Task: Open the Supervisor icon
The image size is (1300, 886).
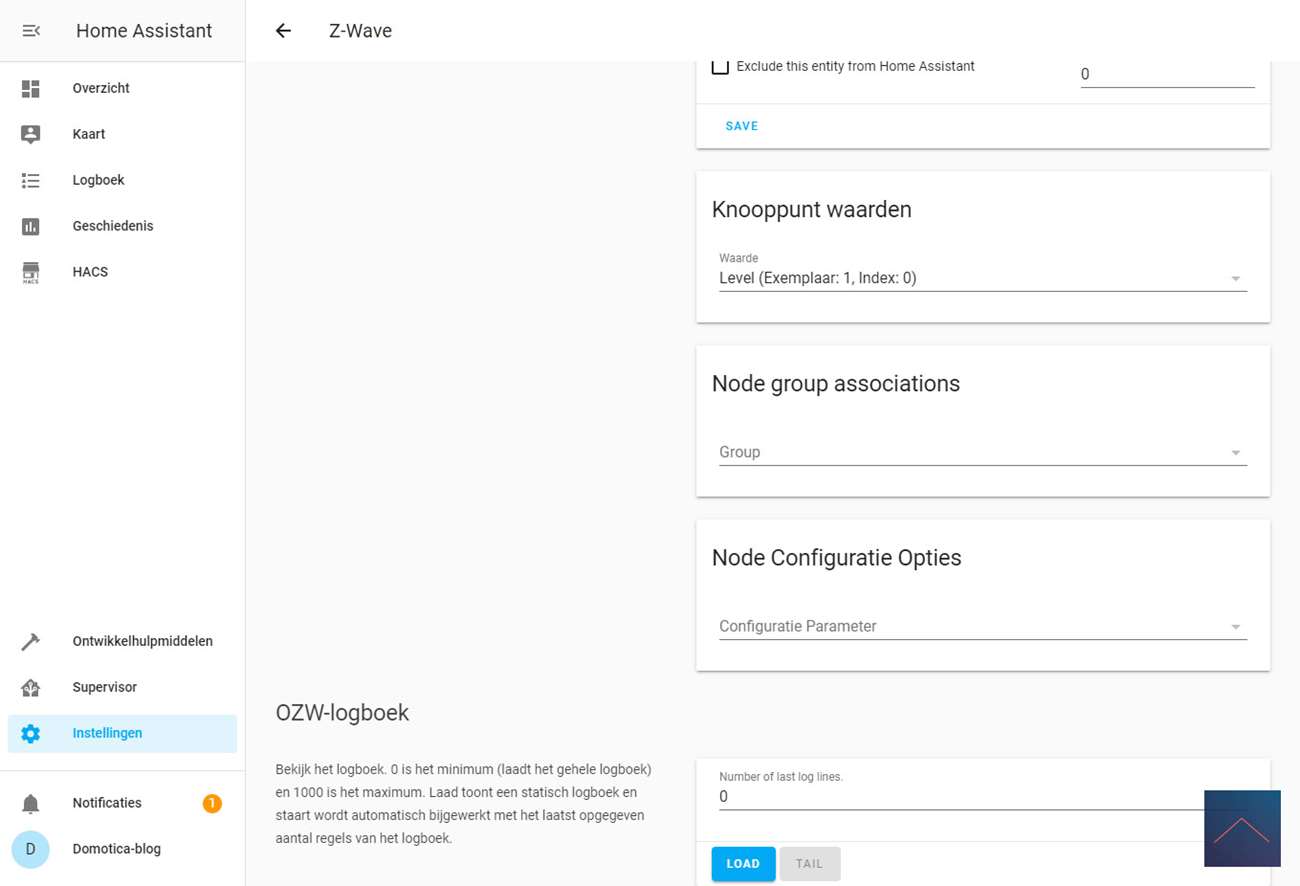Action: [x=31, y=688]
